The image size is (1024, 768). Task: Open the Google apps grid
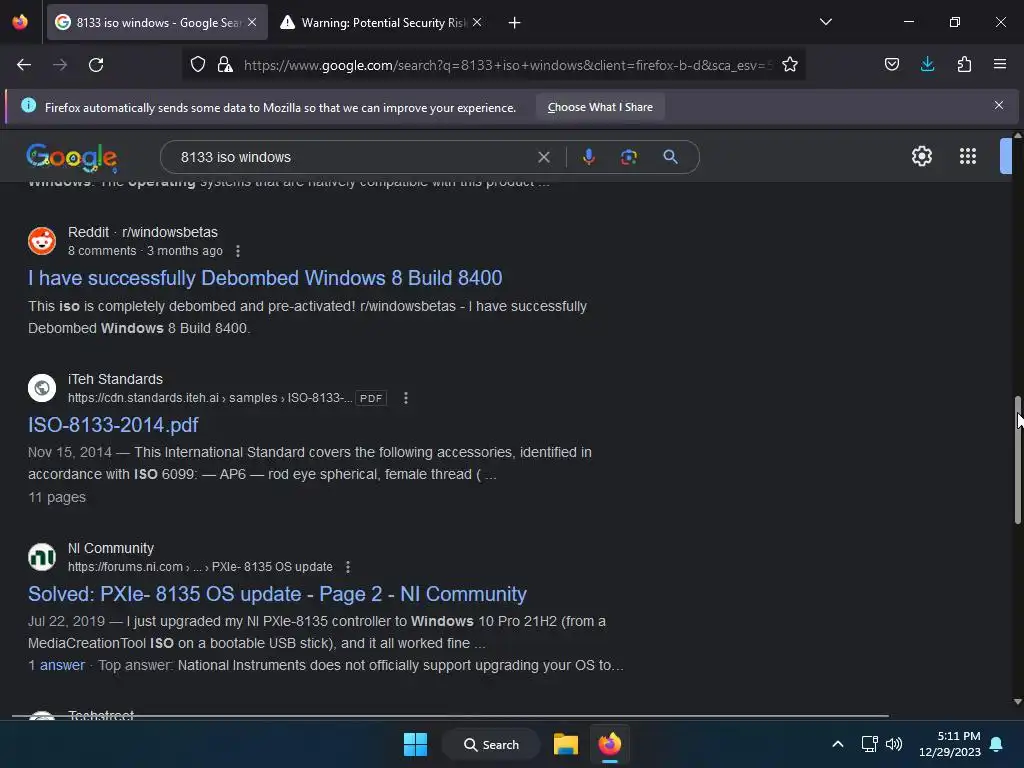(967, 156)
